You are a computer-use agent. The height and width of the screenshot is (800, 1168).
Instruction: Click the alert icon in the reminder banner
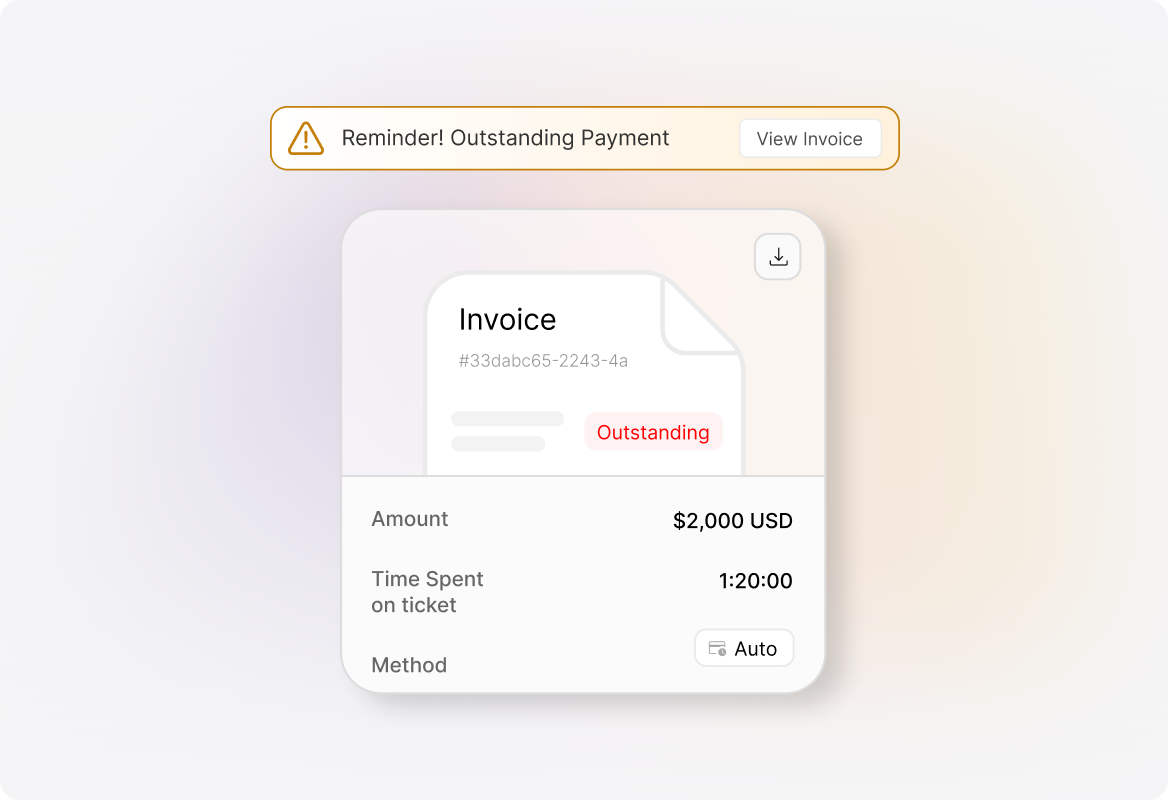point(307,138)
